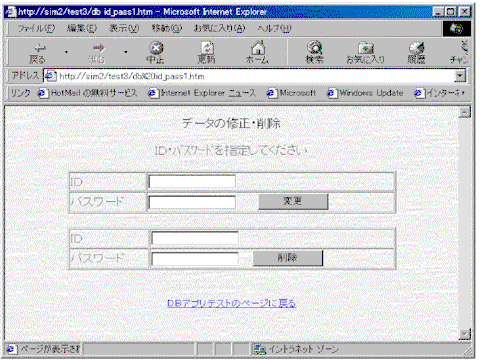Expand the links bar overflow chevron
The height and width of the screenshot is (360, 480).
(x=463, y=93)
